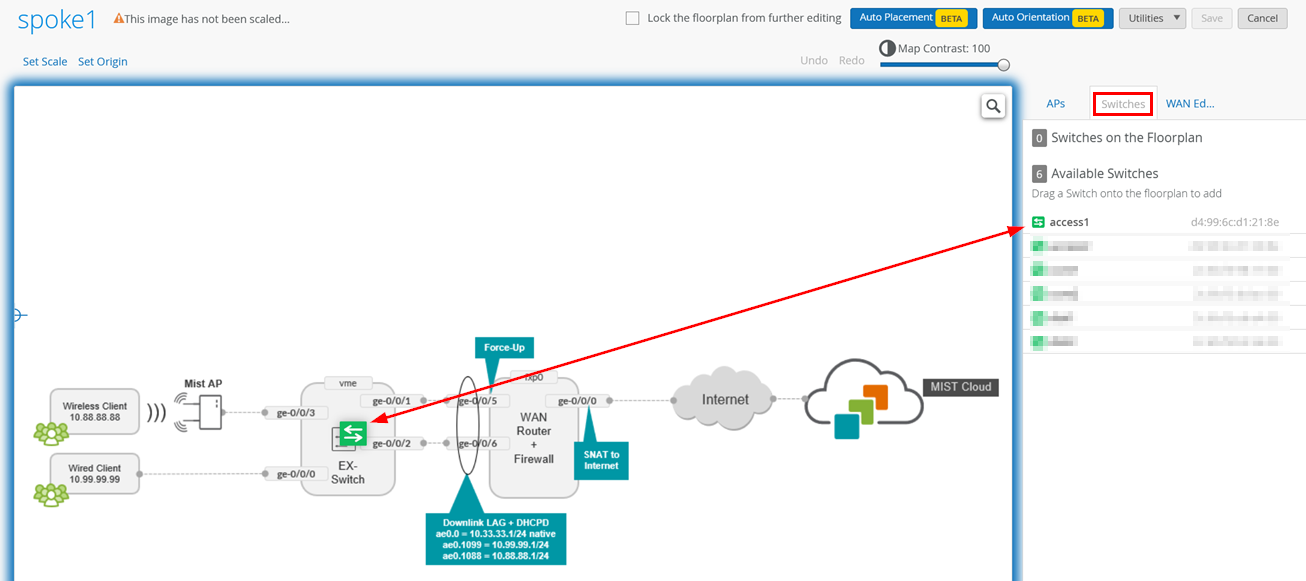Click the 'Downlink LAG + DHCPD' callout box
1306x581 pixels.
click(x=495, y=539)
